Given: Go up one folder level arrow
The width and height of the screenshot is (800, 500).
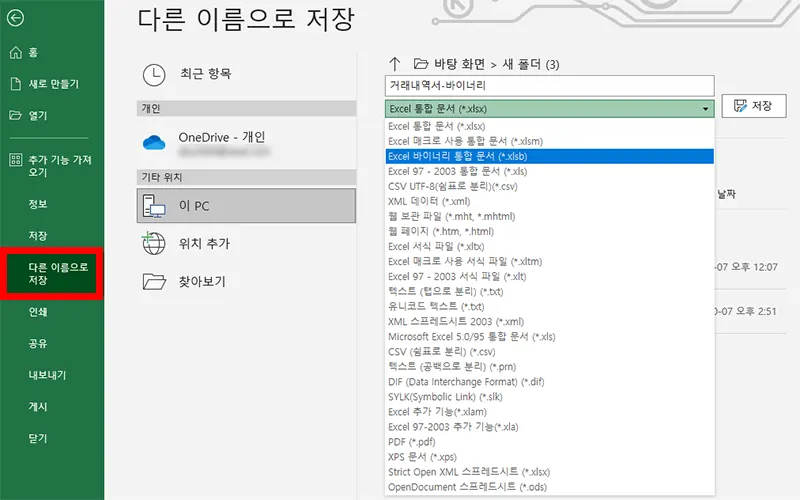Looking at the screenshot, I should point(394,64).
